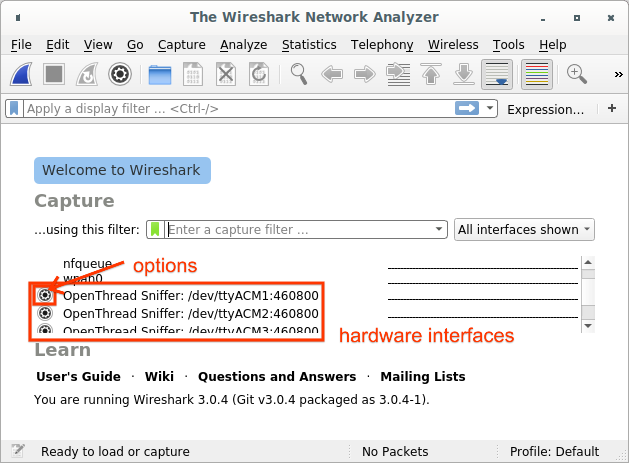Open capture options gear in toolbar
This screenshot has width=631, height=466.
coord(120,74)
